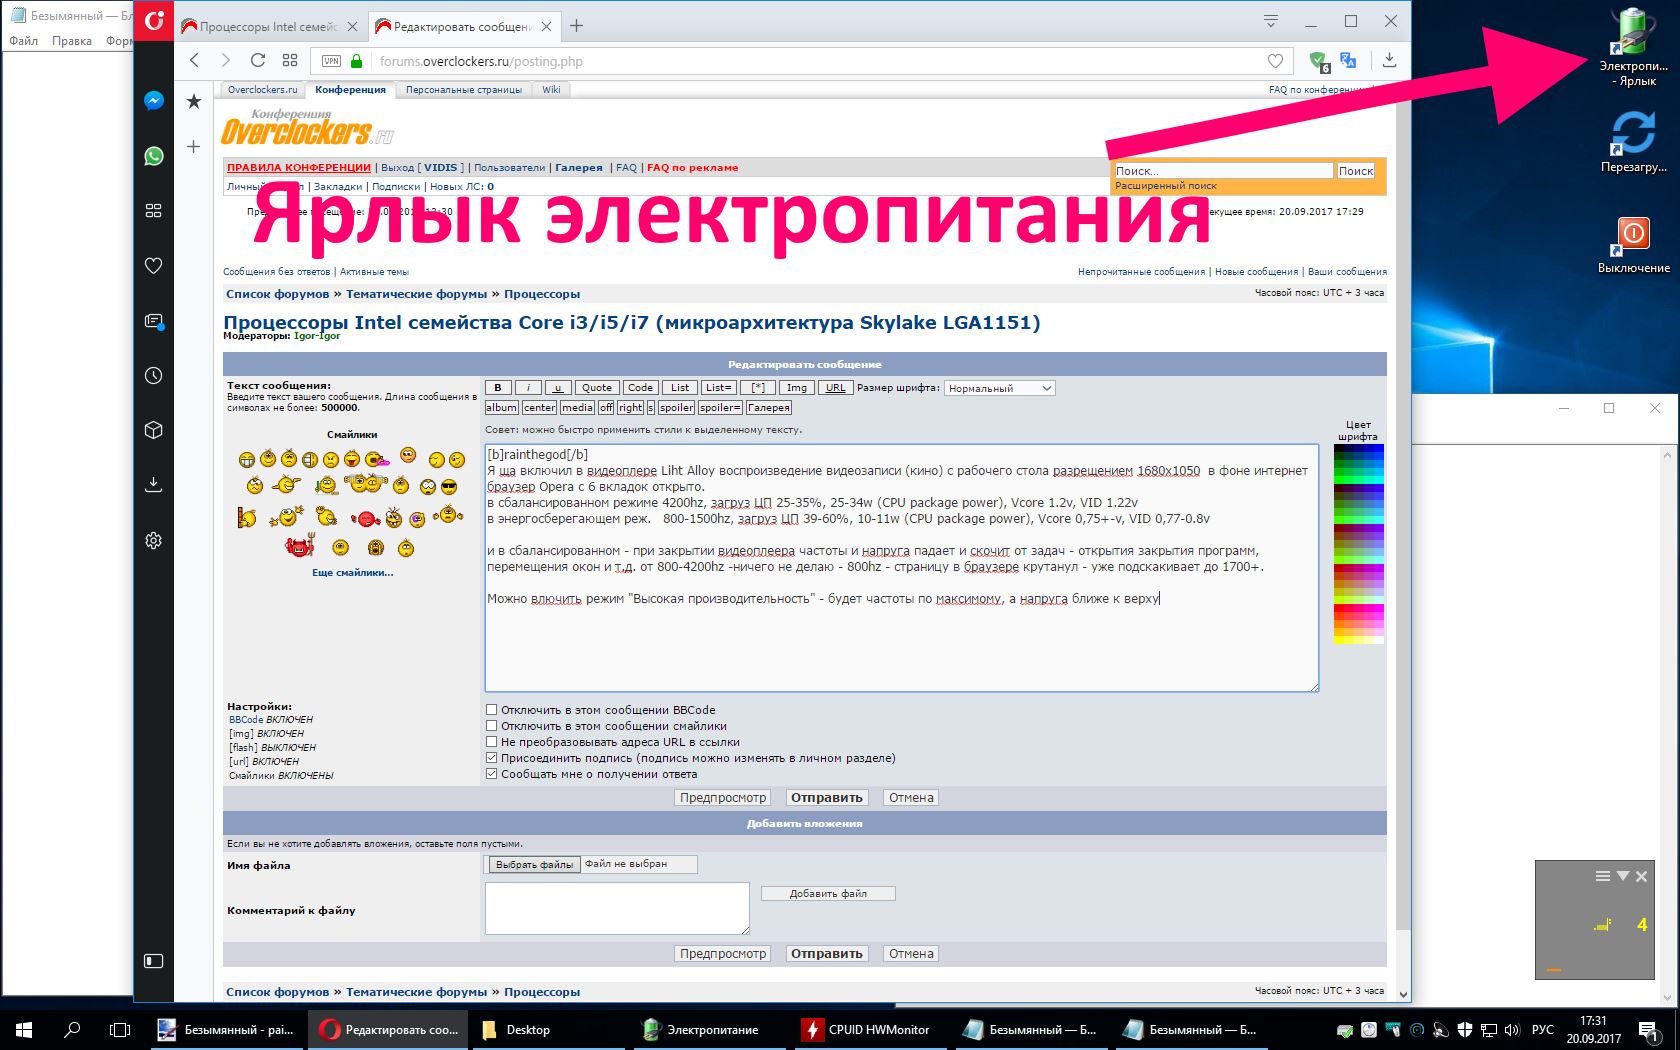Click the file comment text box
This screenshot has width=1680, height=1050.
coord(617,908)
